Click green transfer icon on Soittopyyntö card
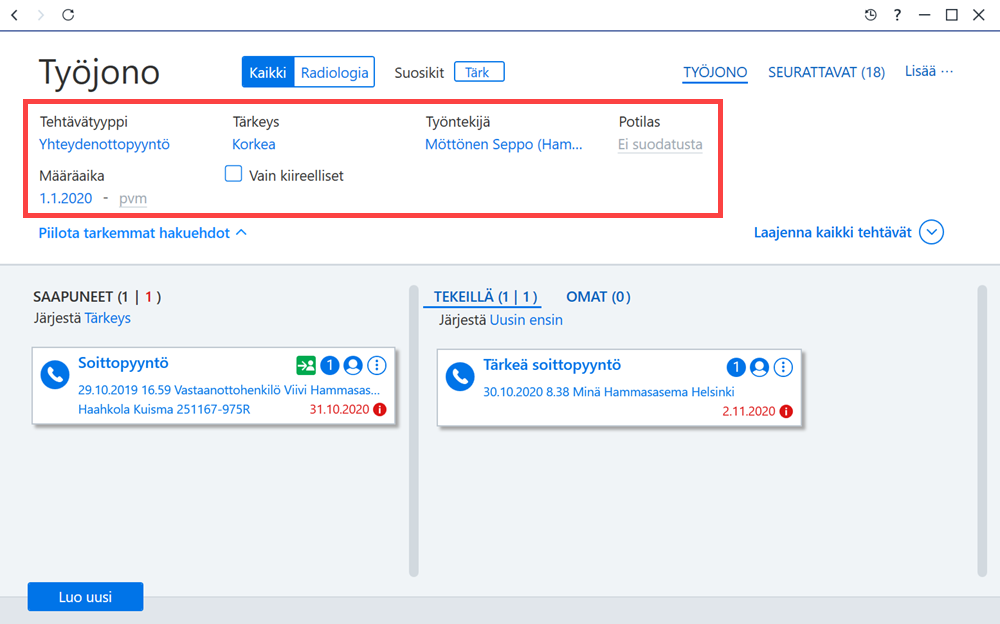This screenshot has width=1000, height=624. click(306, 366)
